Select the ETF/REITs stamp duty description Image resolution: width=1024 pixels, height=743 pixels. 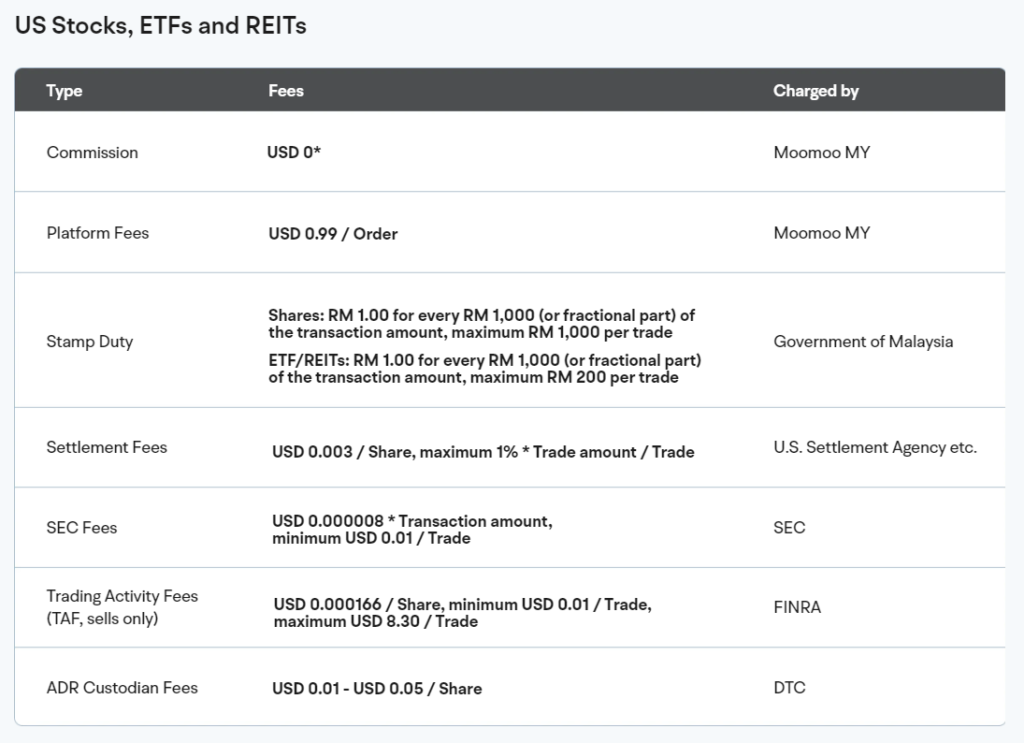485,369
